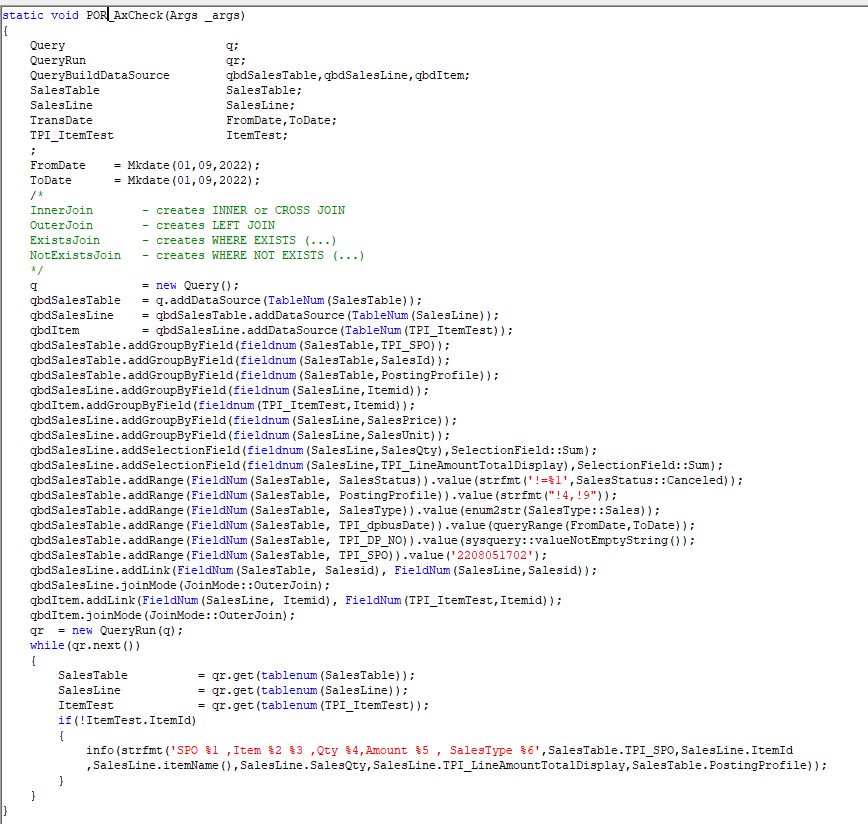Click 'QueryBuildDataSource' type declaration

click(100, 75)
